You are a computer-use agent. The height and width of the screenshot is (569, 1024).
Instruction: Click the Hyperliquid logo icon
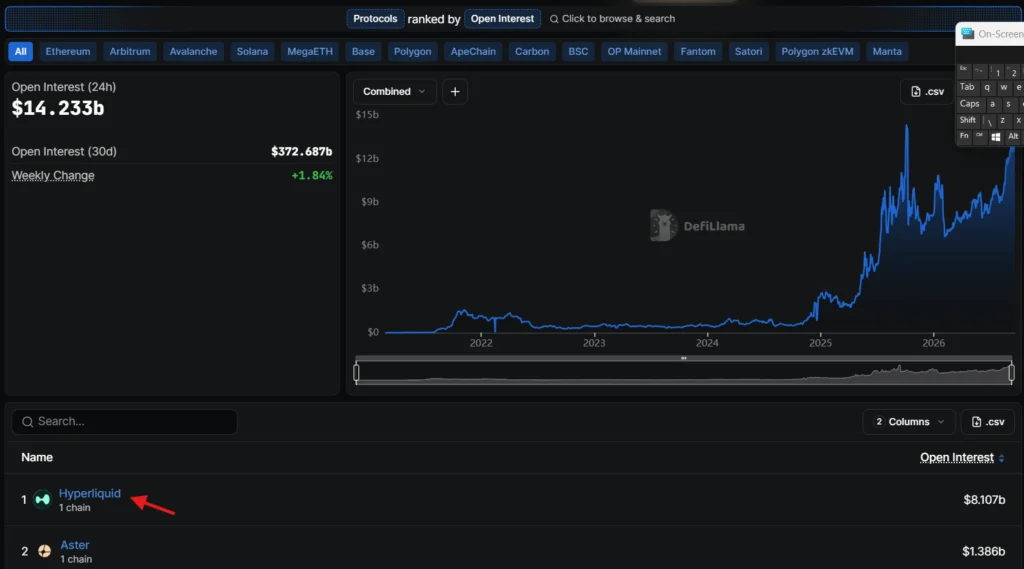pos(42,500)
